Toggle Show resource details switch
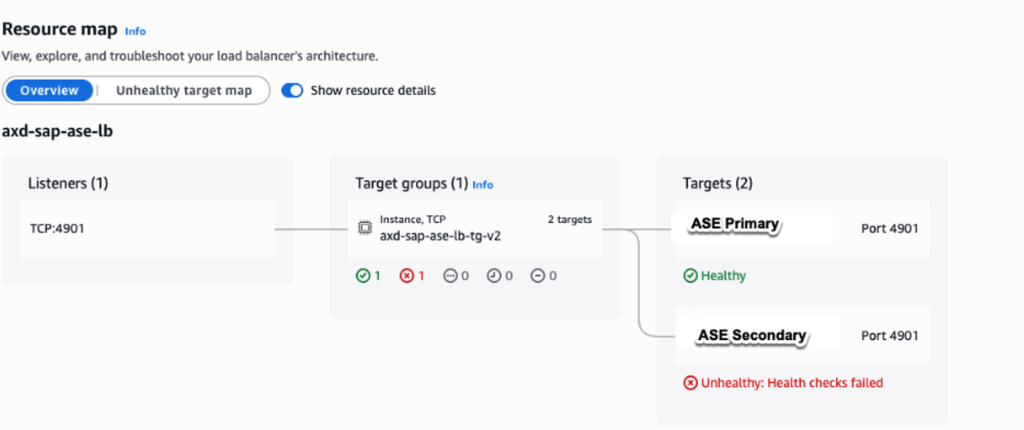Screen dimensions: 1024x430 pos(292,90)
